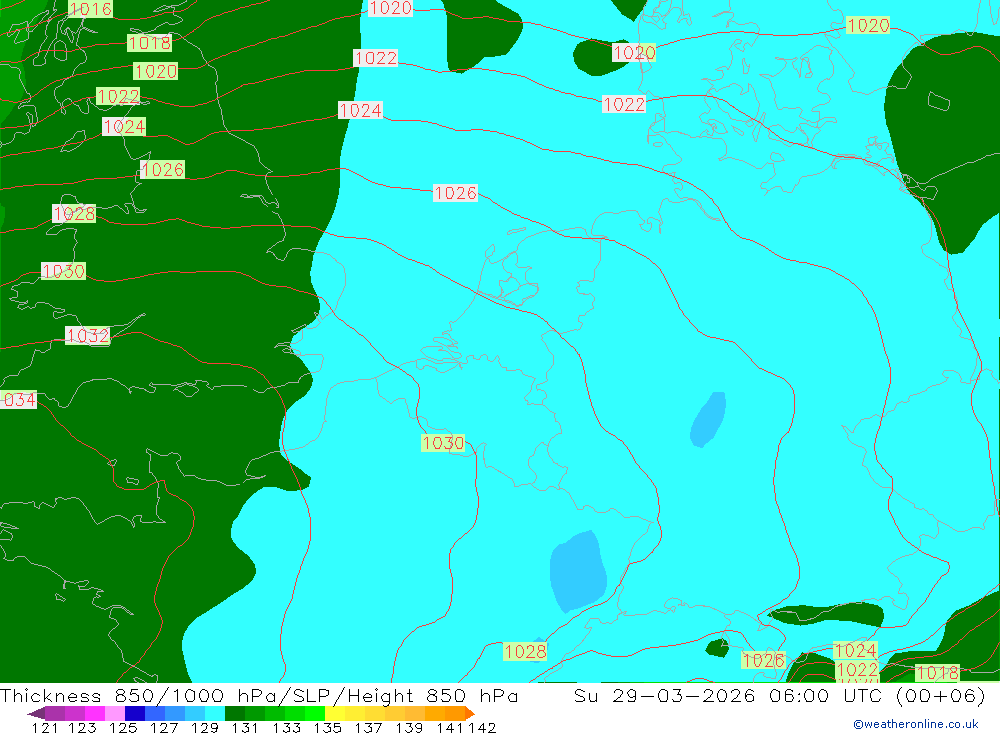The width and height of the screenshot is (1000, 733).
Task: Click the 06:00 UTC time text
Action: pos(825,695)
